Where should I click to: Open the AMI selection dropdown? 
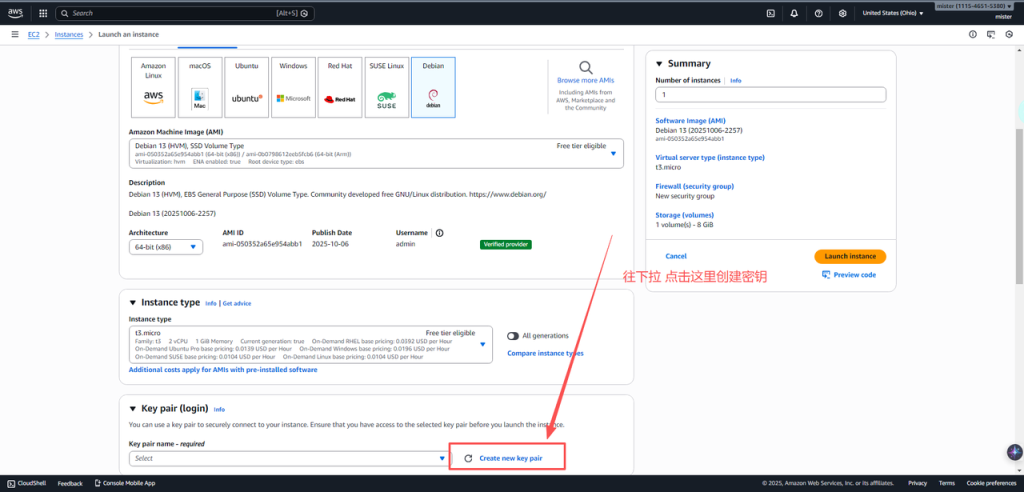pyautogui.click(x=376, y=154)
